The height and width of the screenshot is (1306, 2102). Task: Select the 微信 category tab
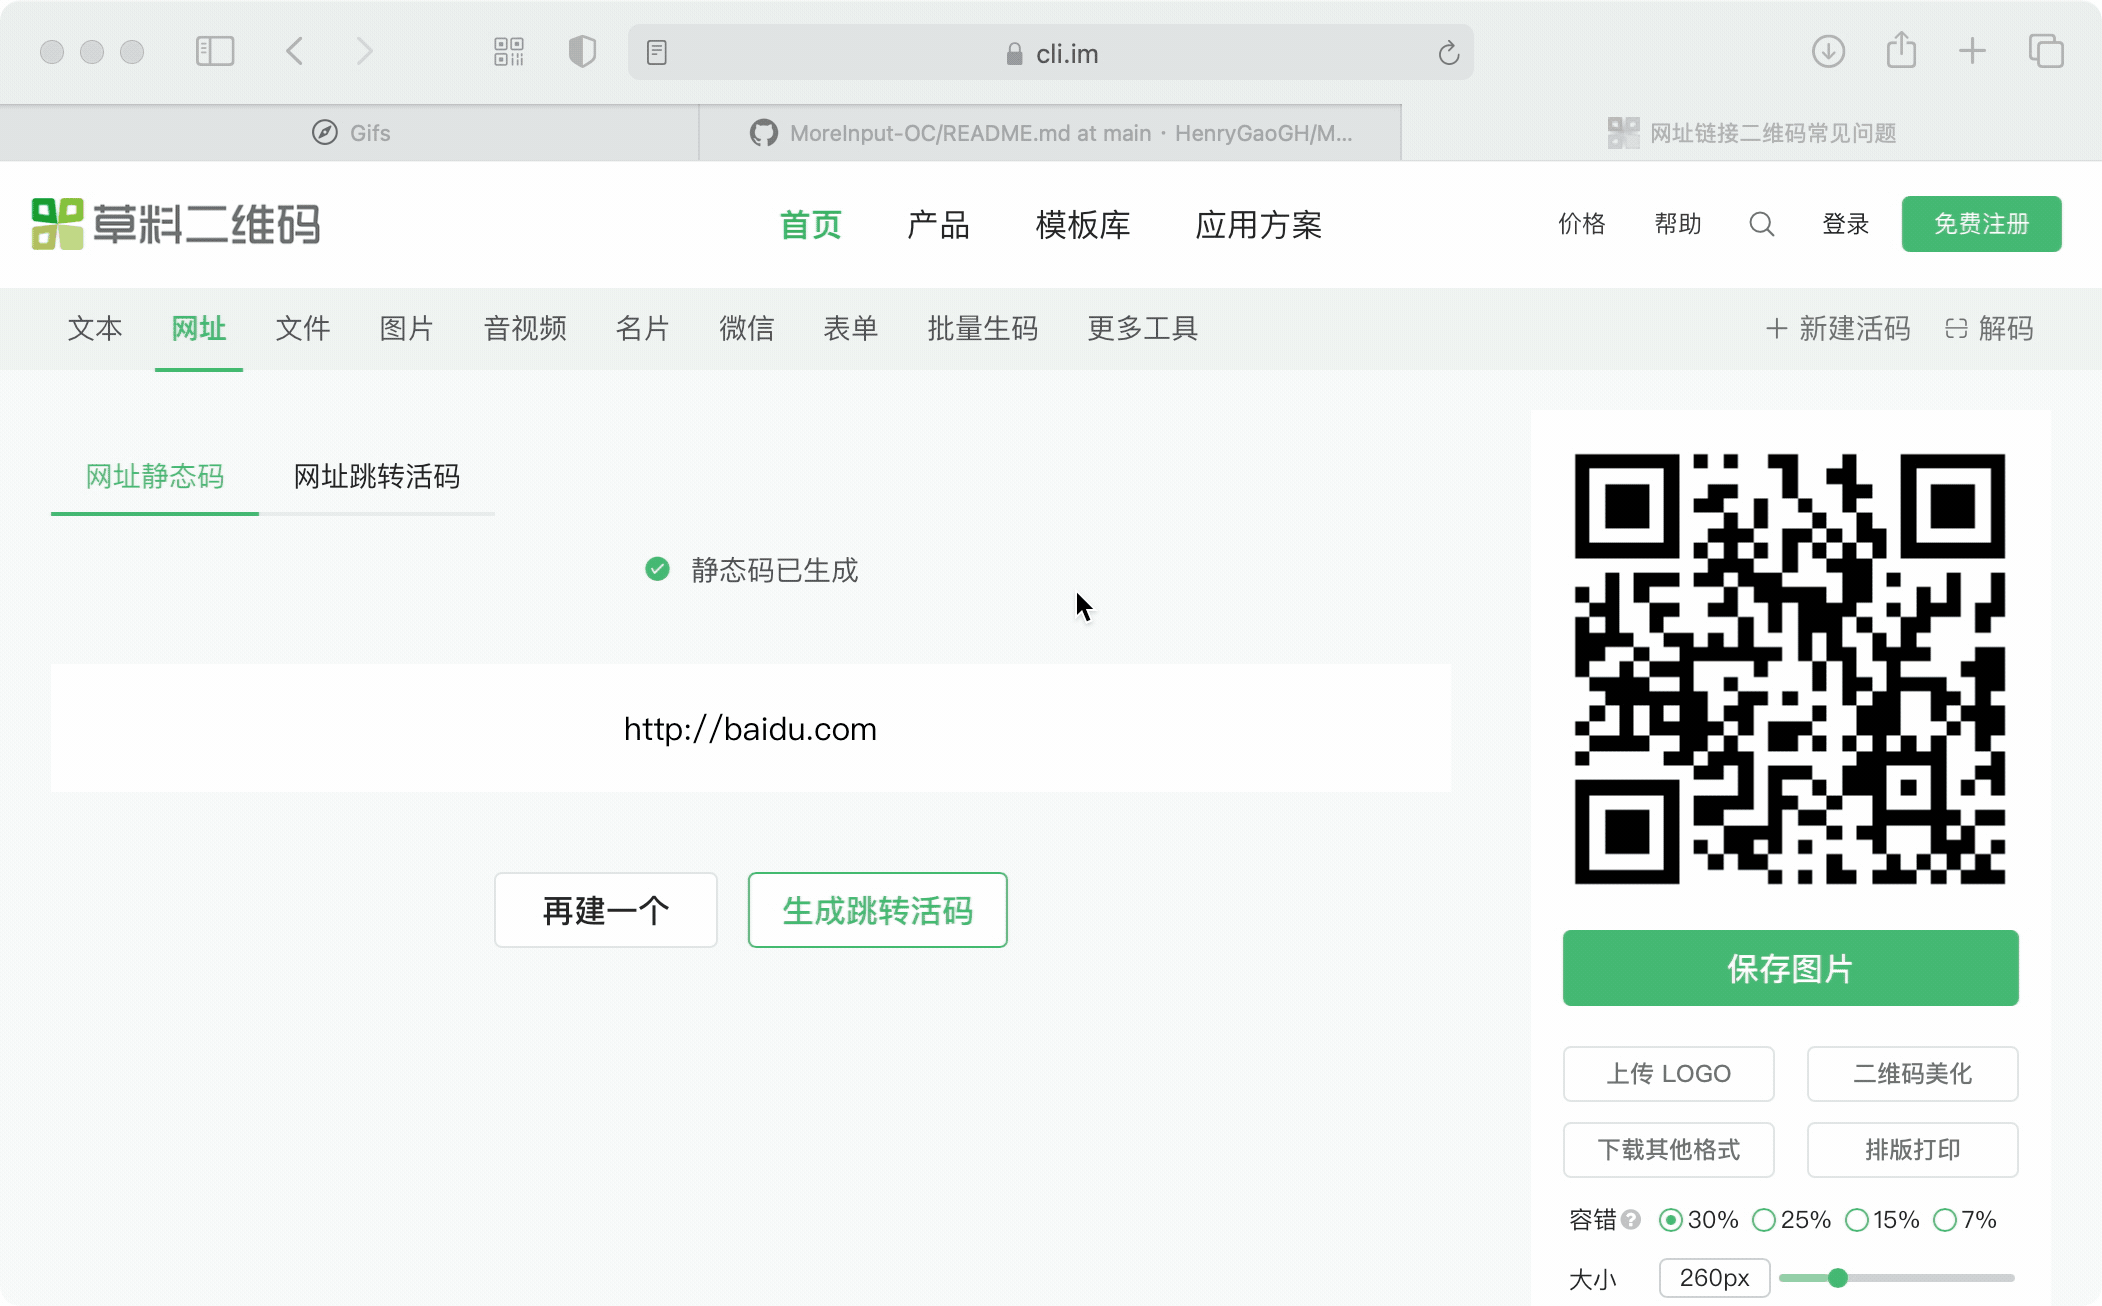(747, 328)
